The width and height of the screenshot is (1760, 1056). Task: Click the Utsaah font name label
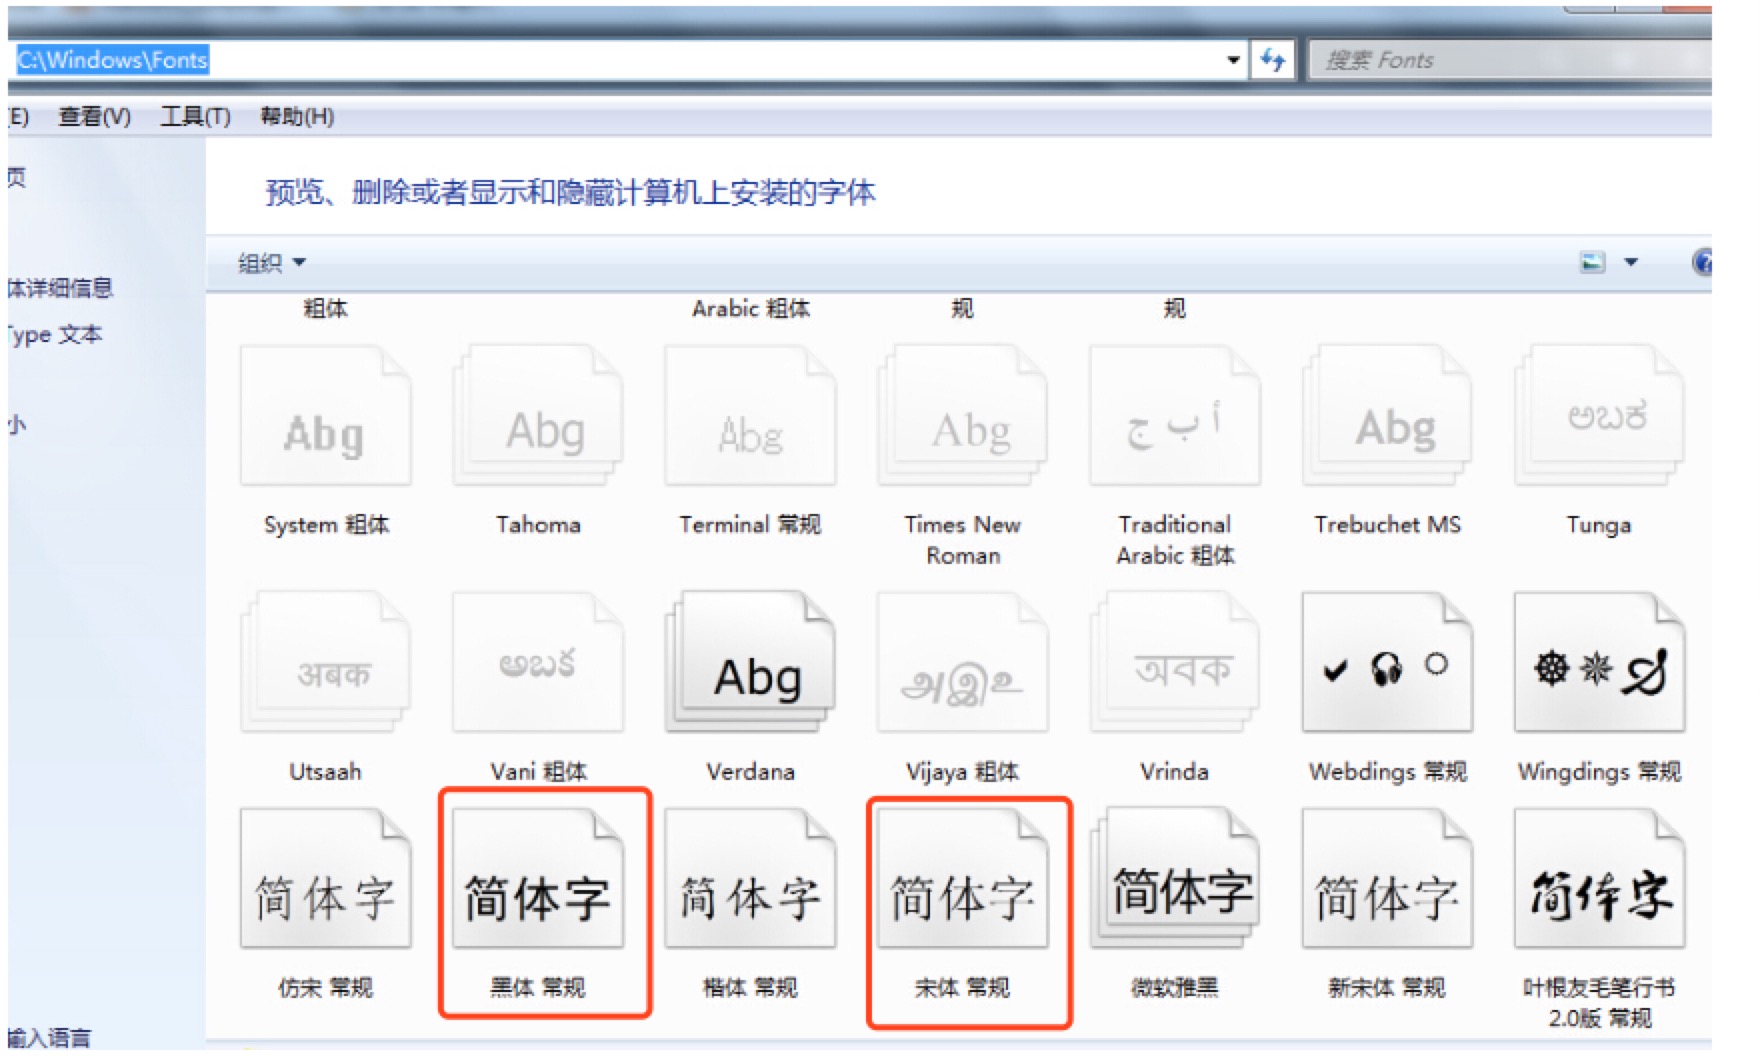point(326,772)
